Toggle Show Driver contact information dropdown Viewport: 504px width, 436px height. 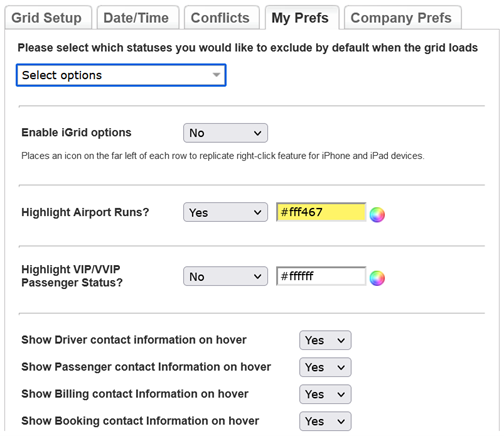(325, 340)
